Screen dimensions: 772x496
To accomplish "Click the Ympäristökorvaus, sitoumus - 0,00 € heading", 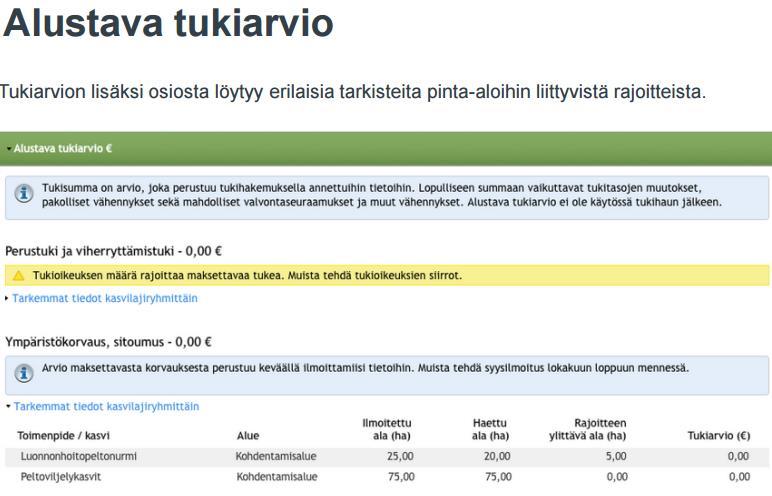I will 108,342.
